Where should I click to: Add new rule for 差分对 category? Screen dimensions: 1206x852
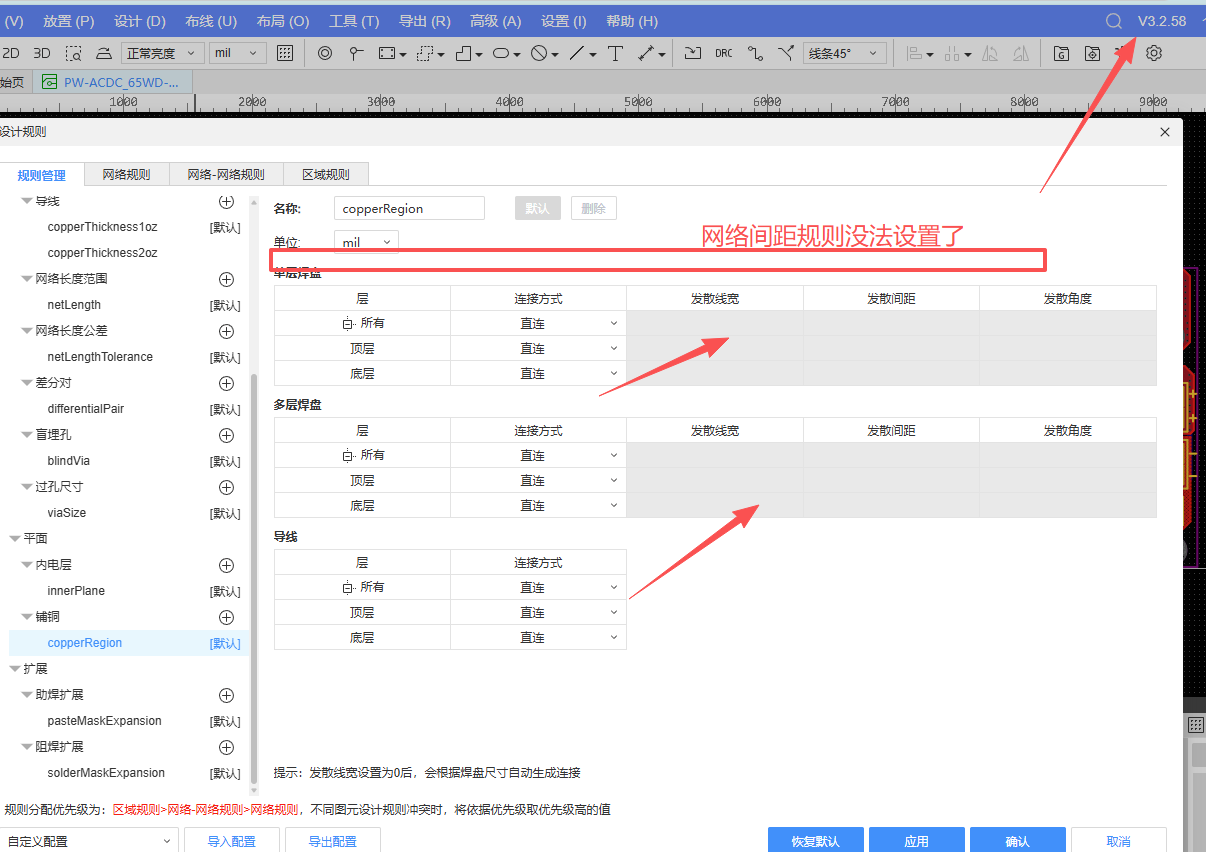click(226, 383)
